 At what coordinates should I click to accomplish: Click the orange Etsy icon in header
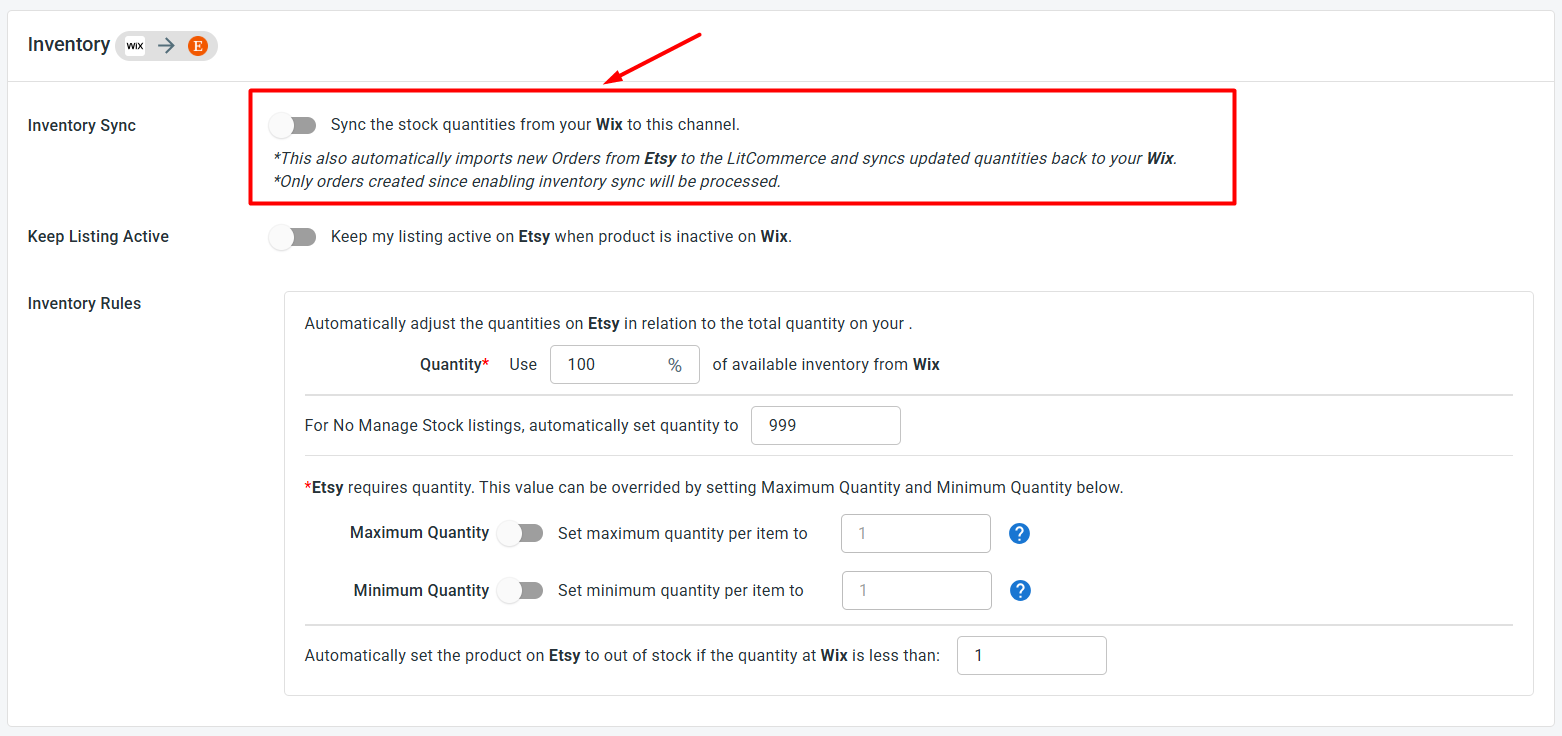[198, 45]
